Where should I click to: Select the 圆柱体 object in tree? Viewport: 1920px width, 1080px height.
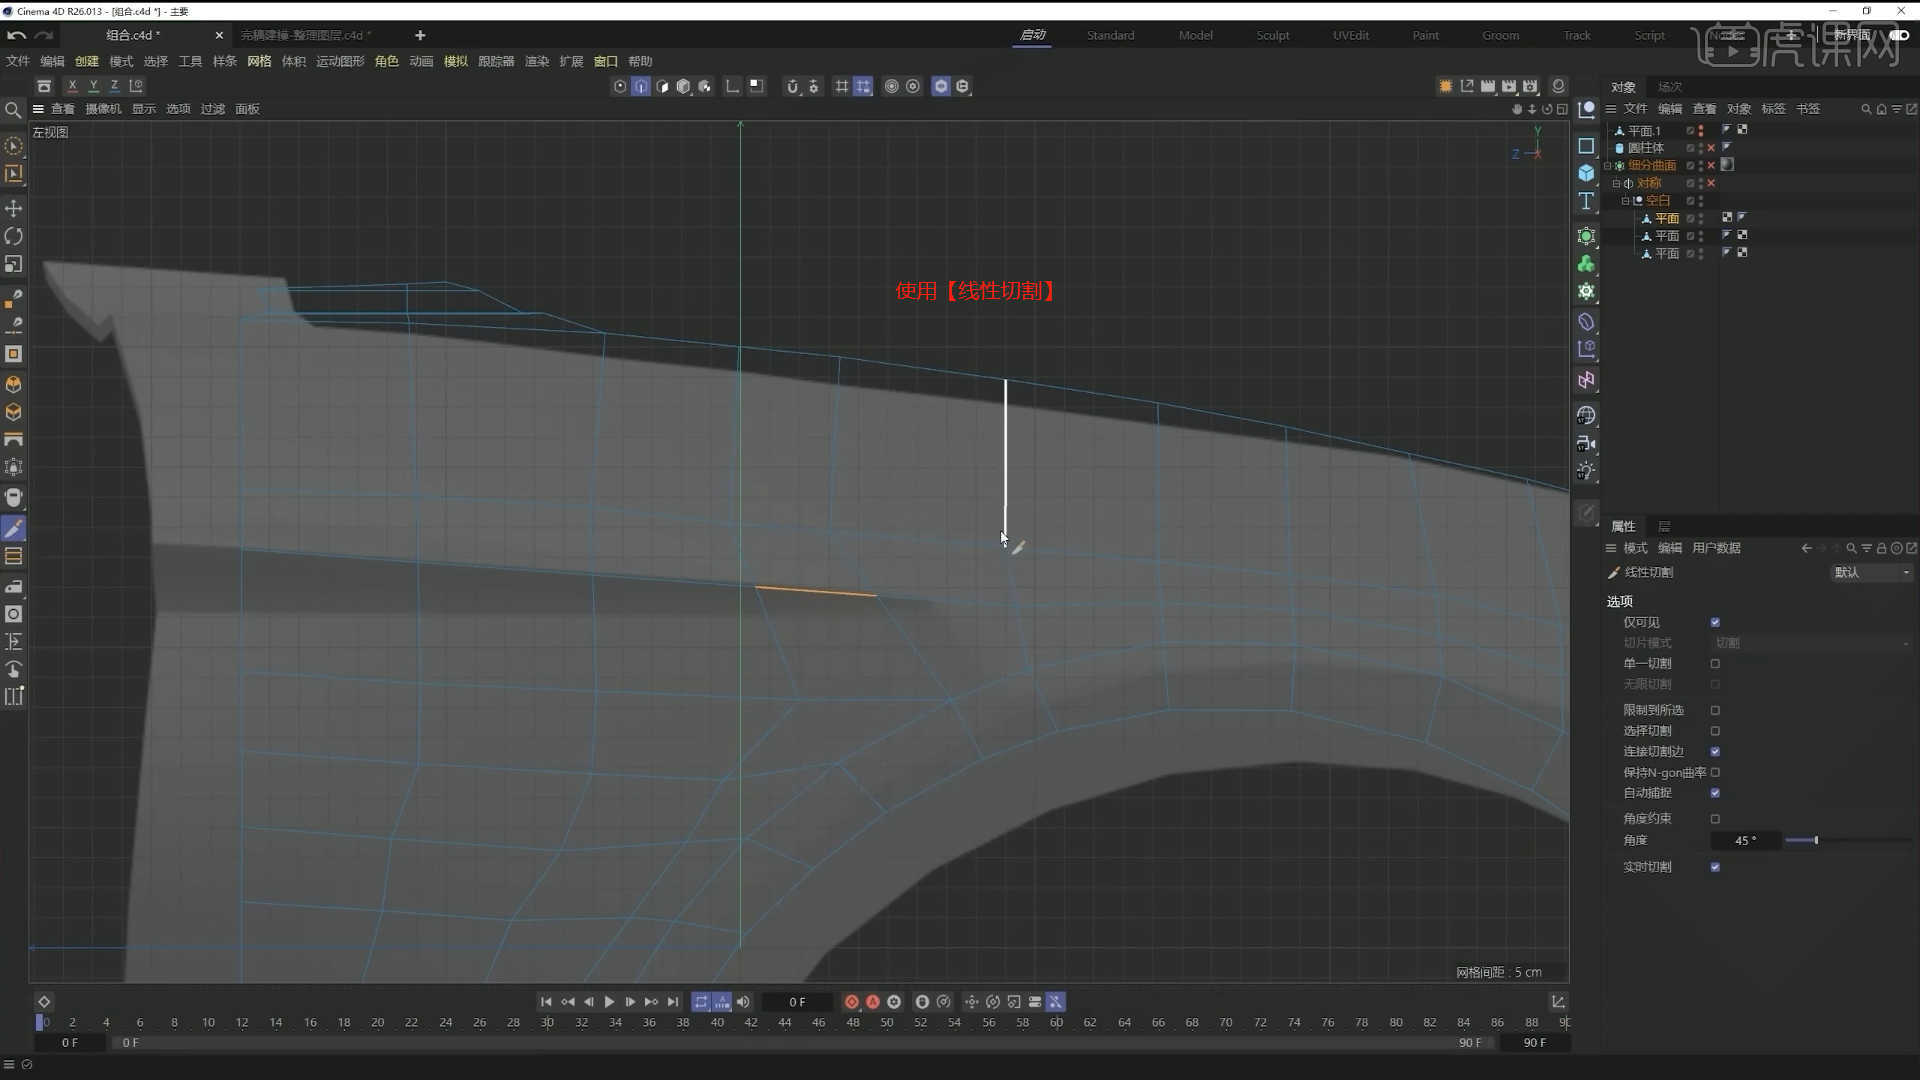(x=1646, y=148)
